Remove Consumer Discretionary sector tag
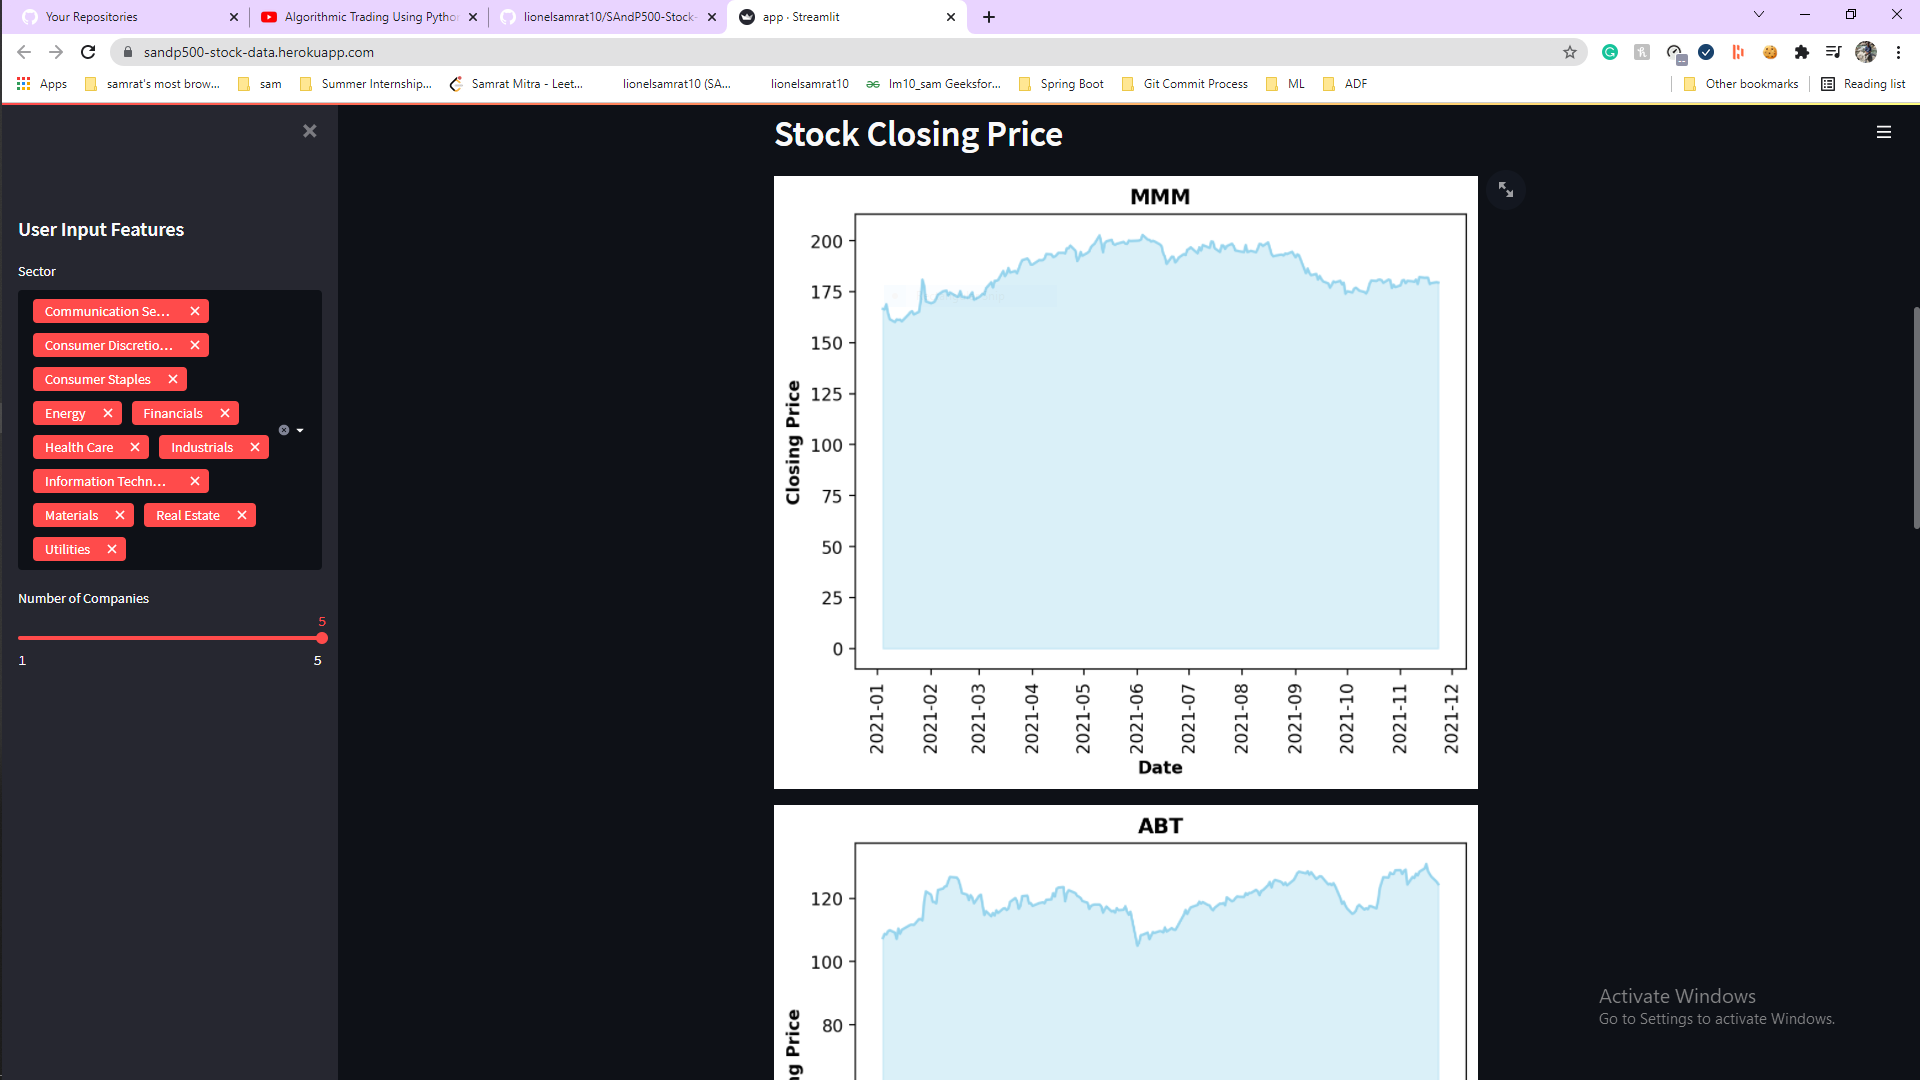The height and width of the screenshot is (1080, 1920). click(195, 345)
